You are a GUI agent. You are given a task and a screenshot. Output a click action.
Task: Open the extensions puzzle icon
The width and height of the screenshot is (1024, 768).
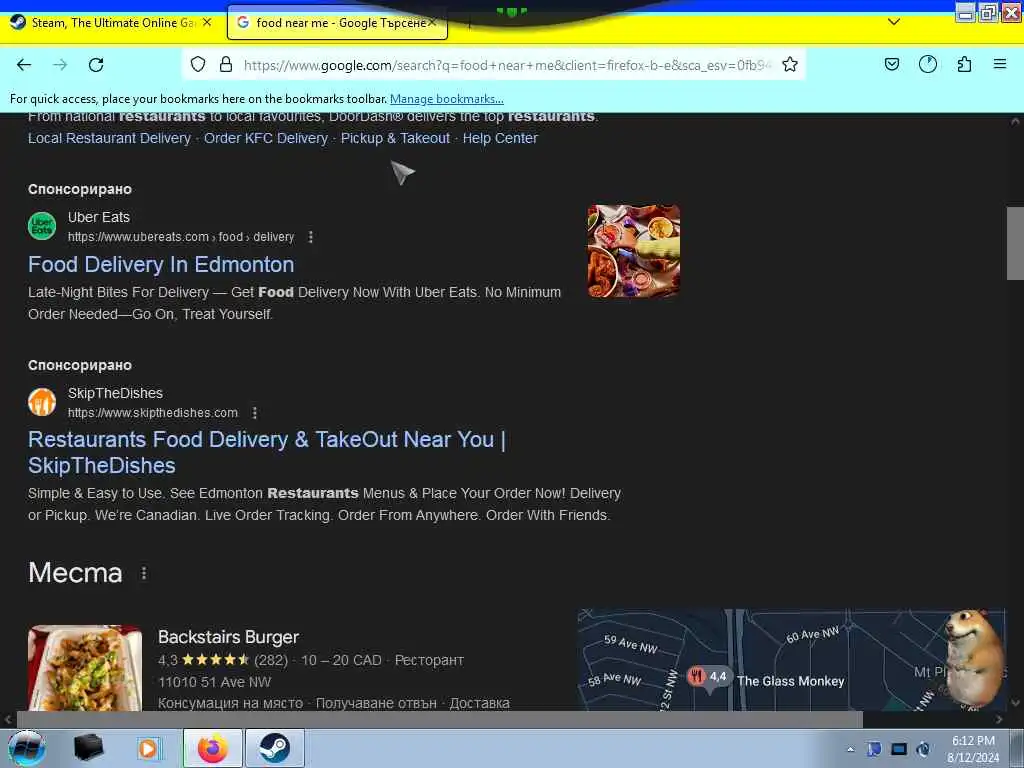click(965, 64)
